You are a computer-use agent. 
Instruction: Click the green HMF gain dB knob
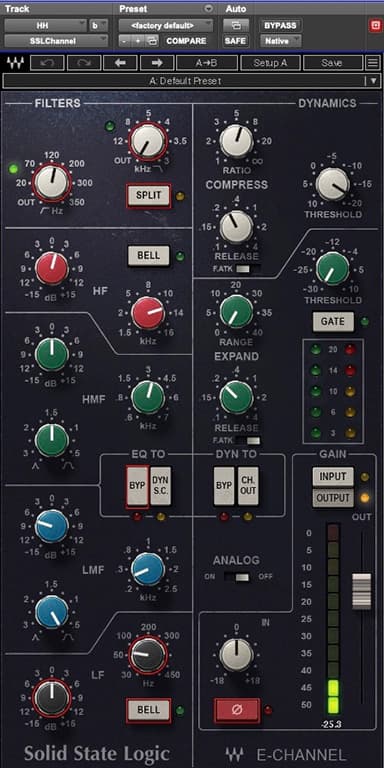tap(52, 354)
